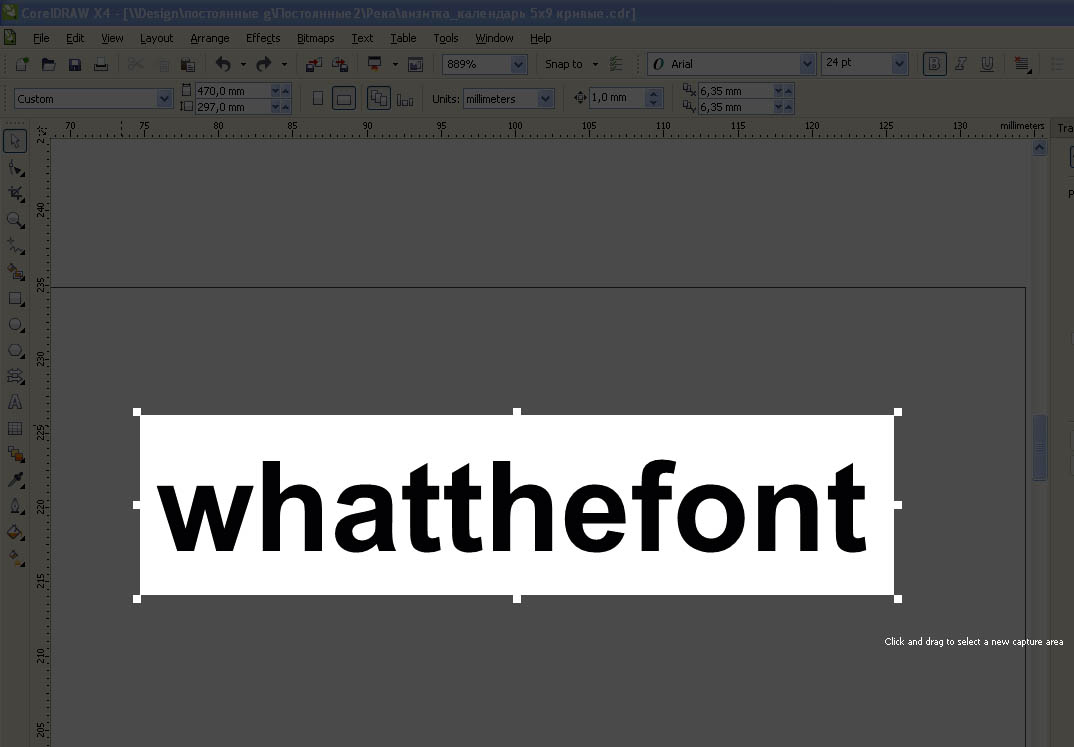This screenshot has width=1074, height=747.
Task: Open redo history dropdown arrow
Action: [284, 64]
